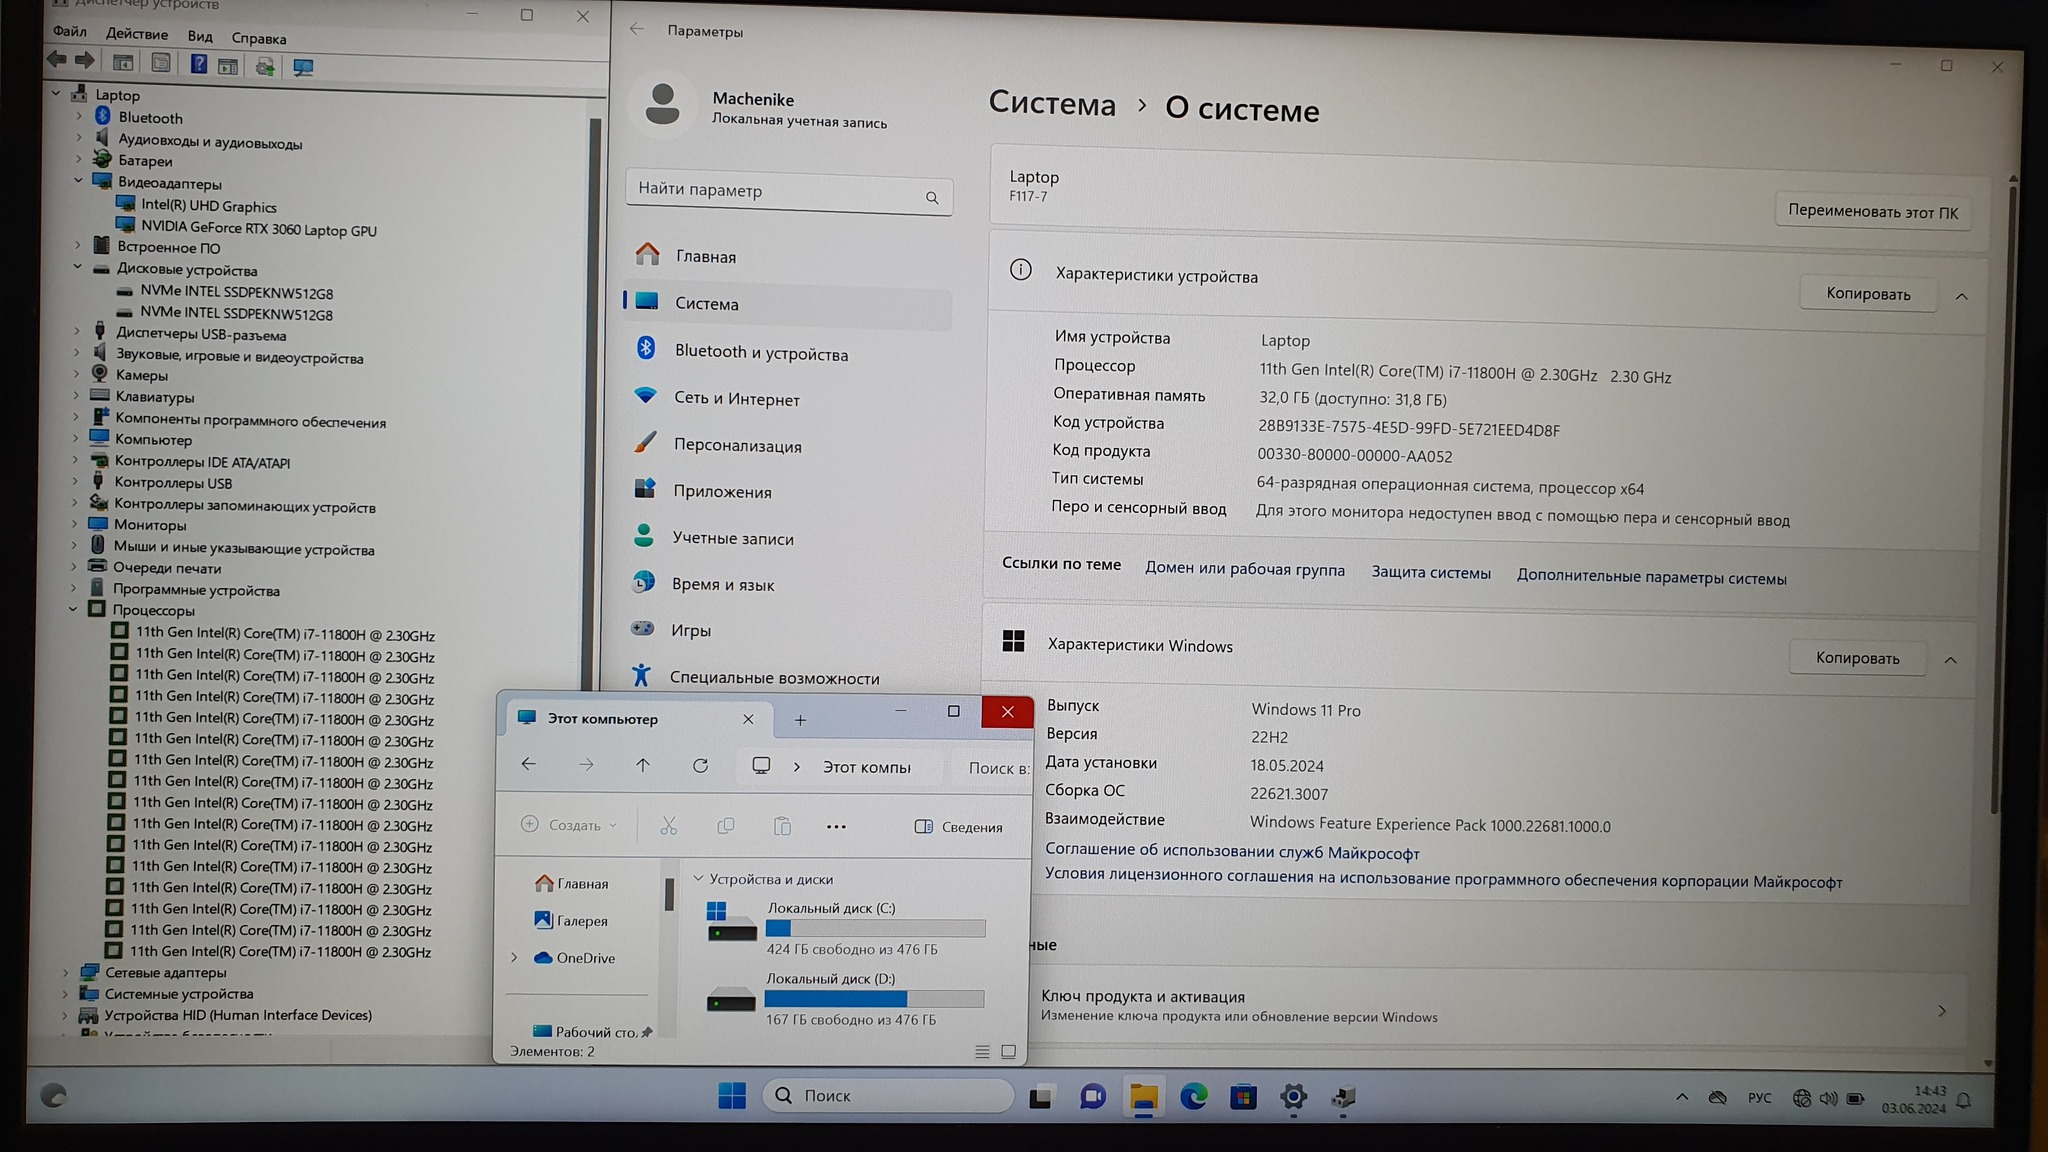This screenshot has width=2048, height=1152.
Task: Open Microsoft Store from the taskbar
Action: 1243,1097
